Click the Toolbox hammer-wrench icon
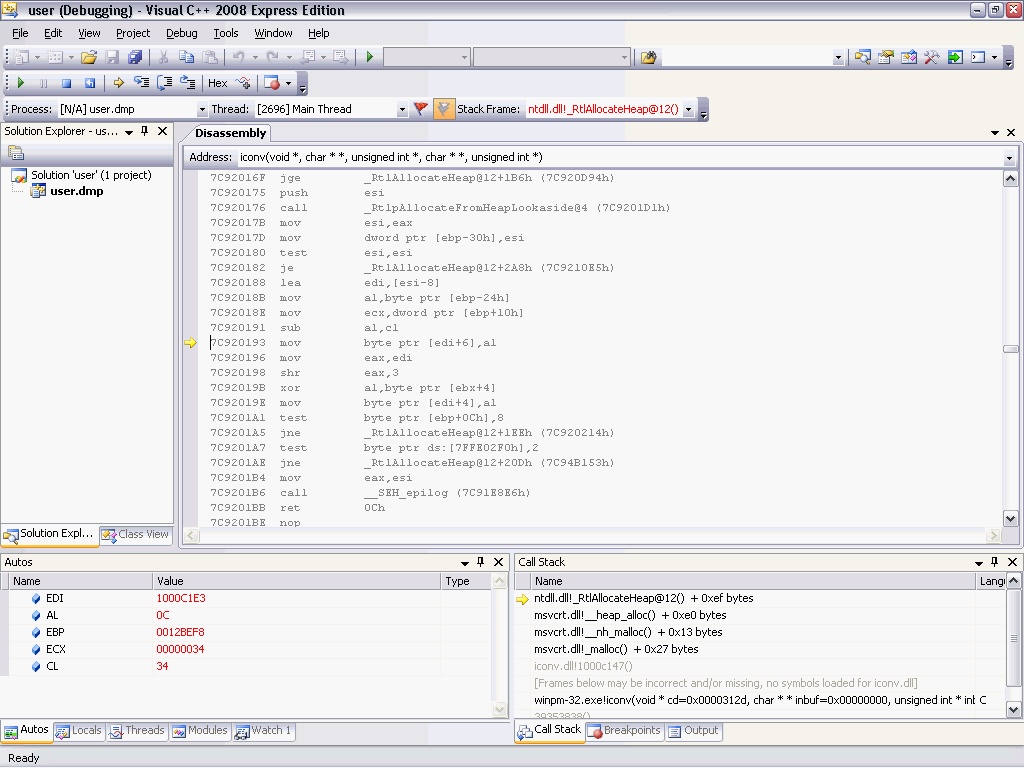This screenshot has width=1024, height=768. point(931,57)
